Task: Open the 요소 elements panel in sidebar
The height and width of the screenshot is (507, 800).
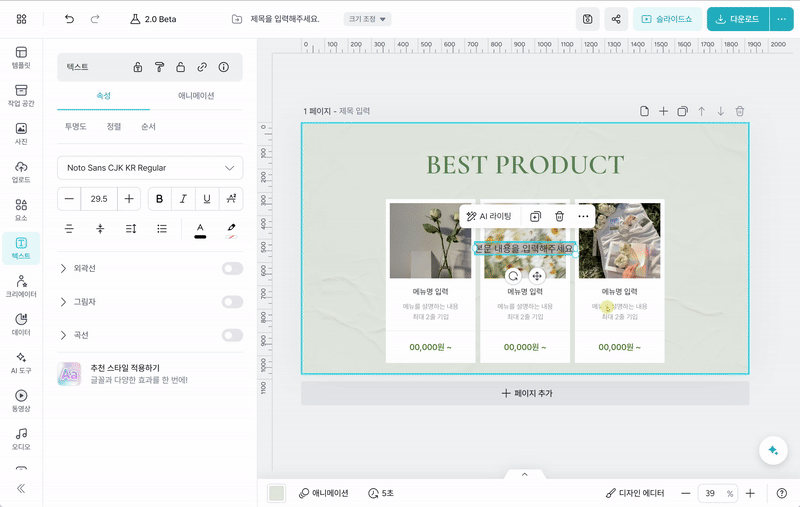Action: pyautogui.click(x=21, y=209)
